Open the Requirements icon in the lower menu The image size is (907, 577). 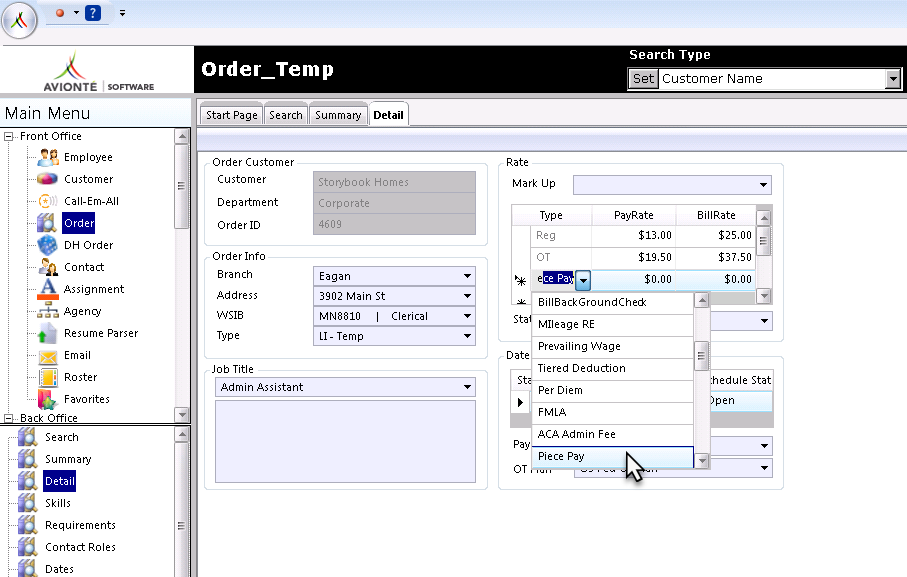coord(27,525)
